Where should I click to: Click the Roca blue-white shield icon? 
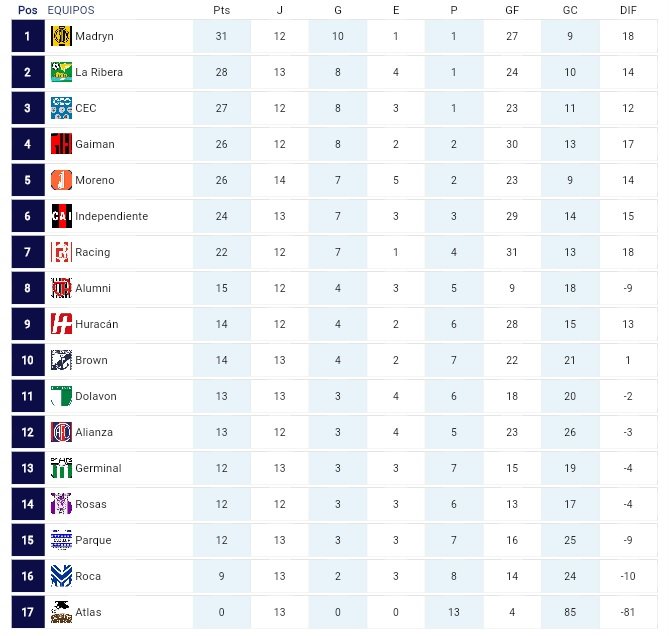[x=61, y=576]
